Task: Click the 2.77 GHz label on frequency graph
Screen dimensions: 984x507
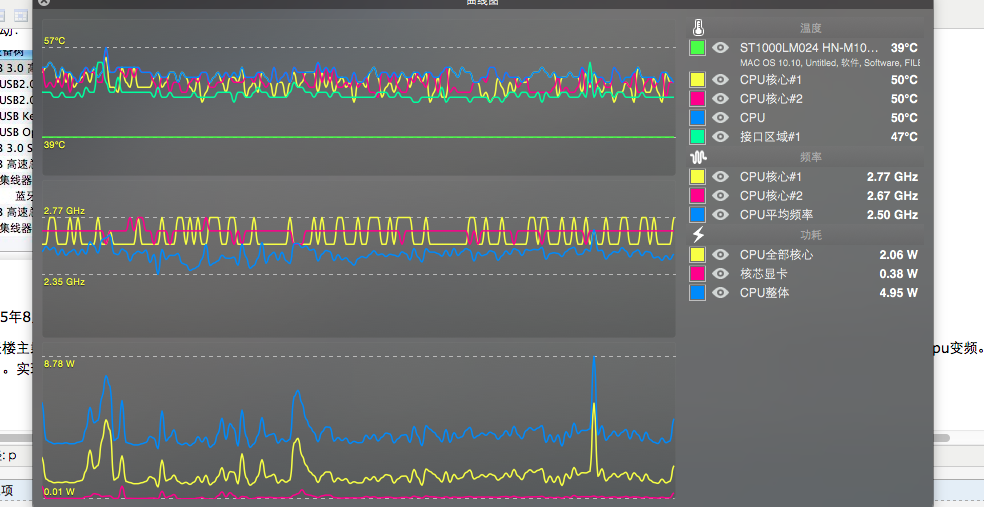Action: (64, 211)
